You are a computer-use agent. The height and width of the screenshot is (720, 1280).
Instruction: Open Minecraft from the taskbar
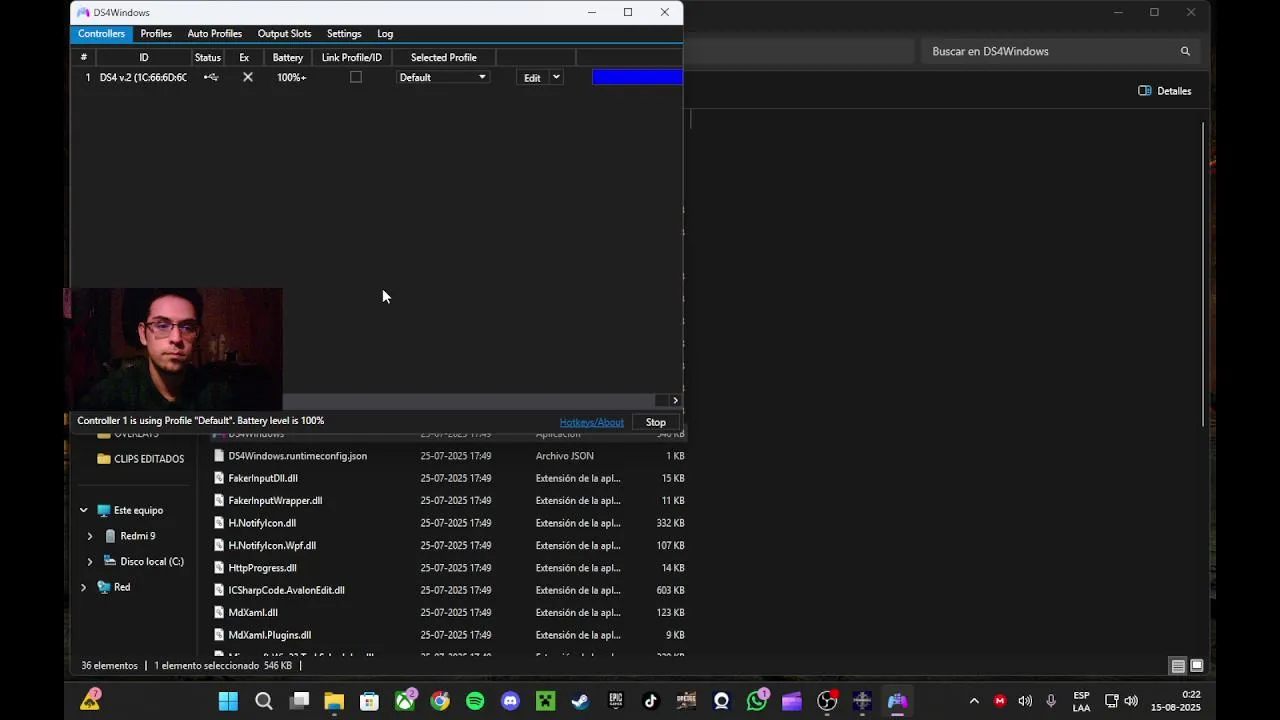[x=545, y=701]
